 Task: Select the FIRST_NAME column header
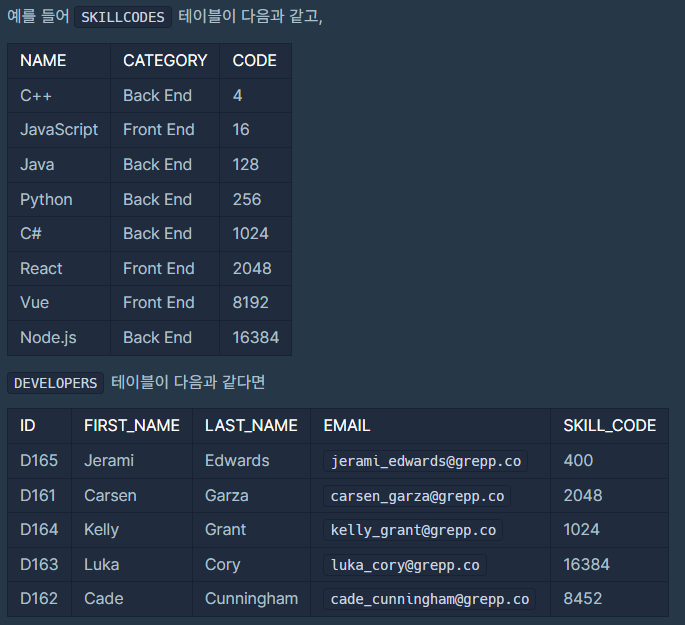coord(132,425)
